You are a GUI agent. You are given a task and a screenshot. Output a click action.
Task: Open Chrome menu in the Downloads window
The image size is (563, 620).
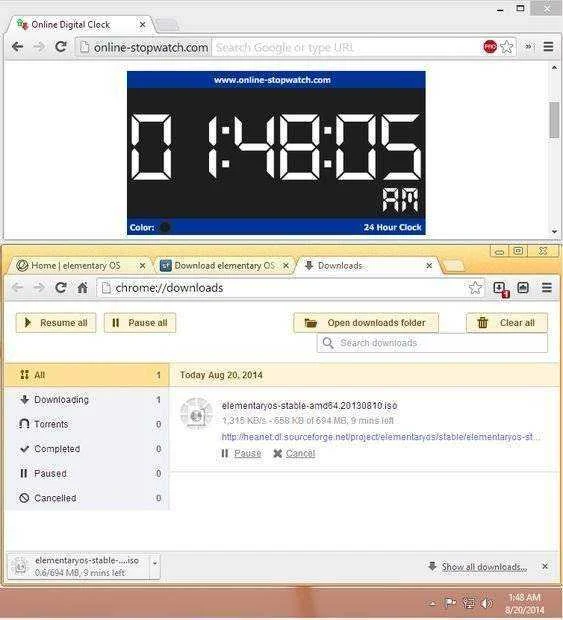click(547, 288)
